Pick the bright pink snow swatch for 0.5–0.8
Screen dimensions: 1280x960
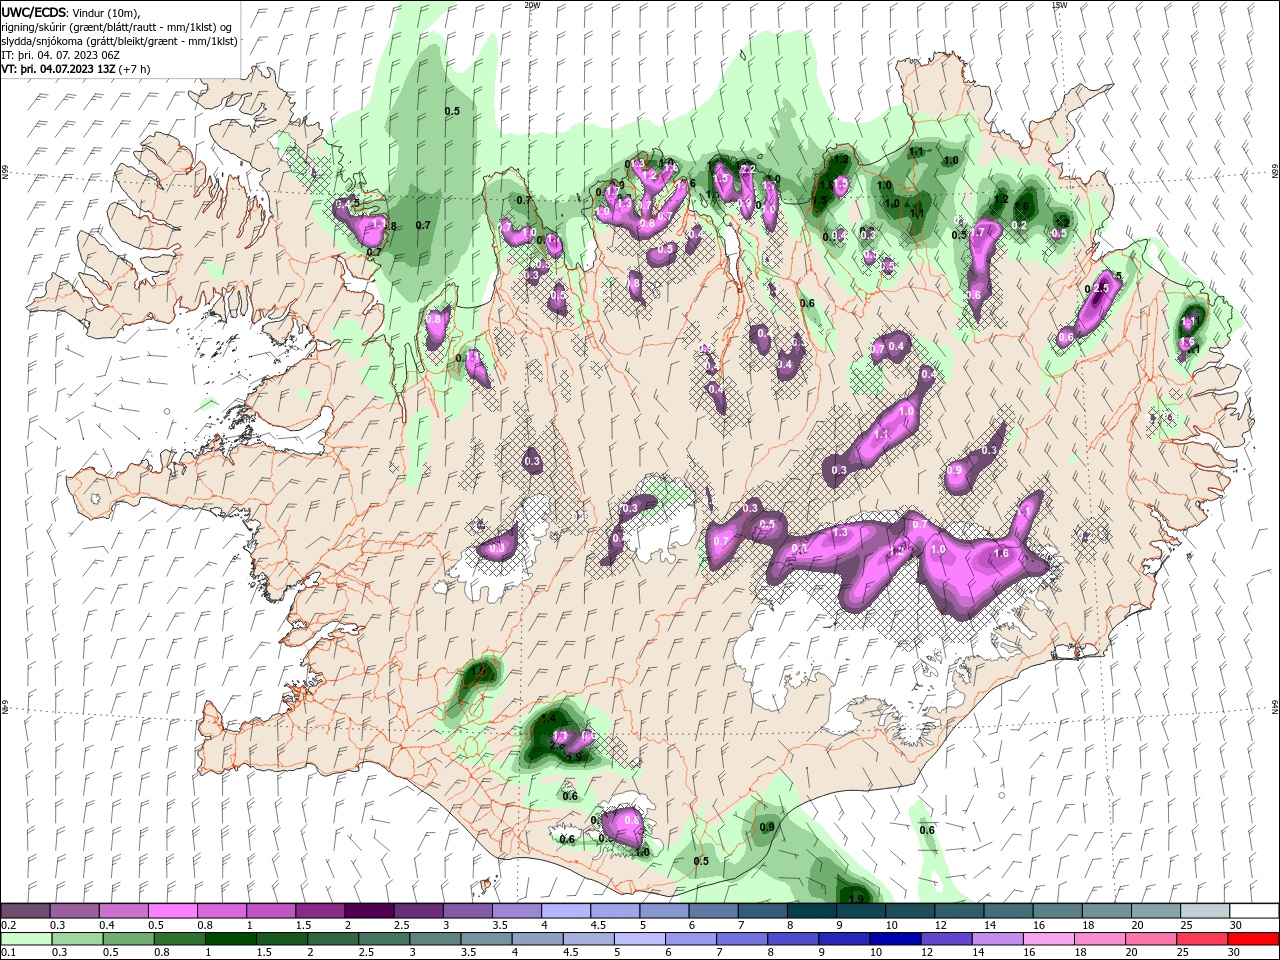[x=172, y=911]
